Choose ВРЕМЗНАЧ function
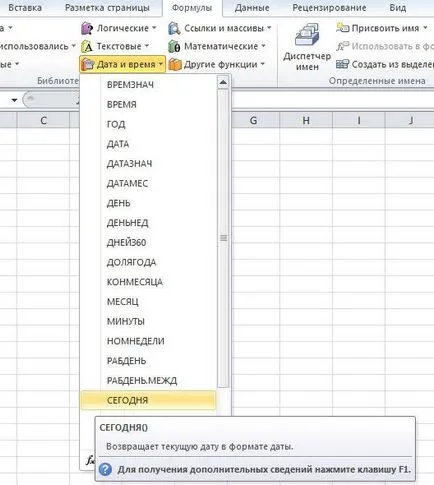 coord(149,85)
